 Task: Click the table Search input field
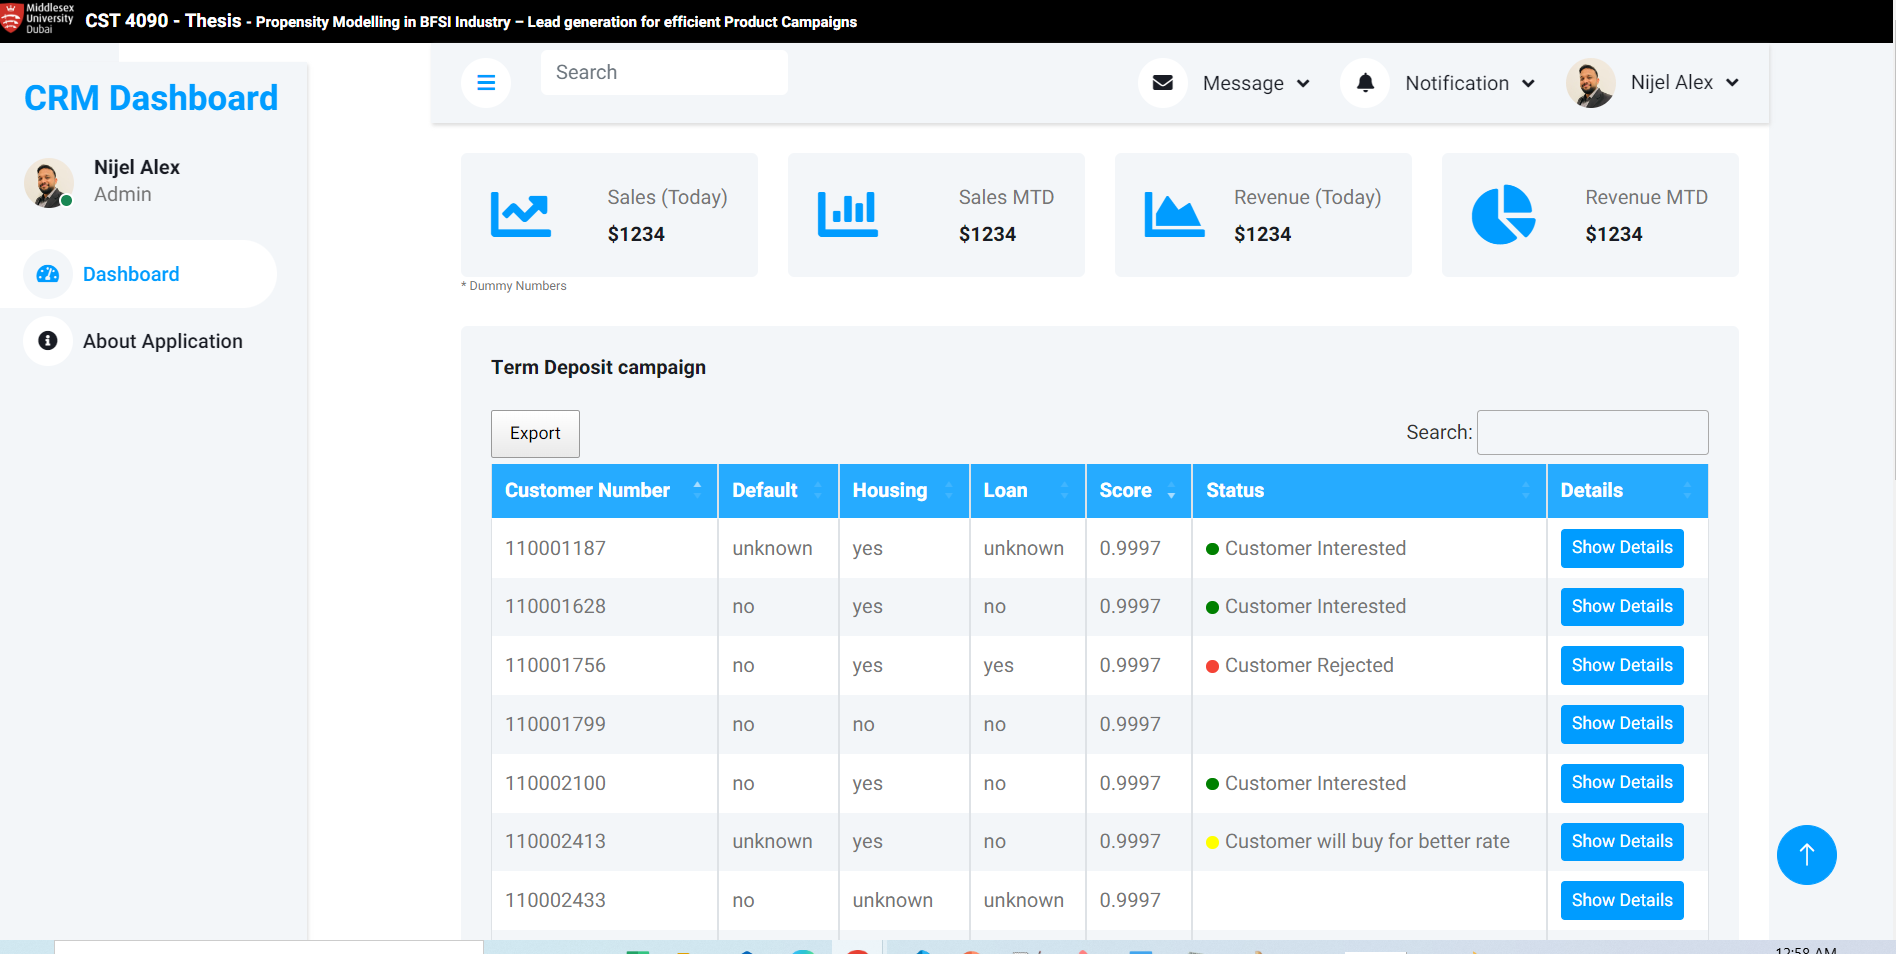coord(1592,432)
